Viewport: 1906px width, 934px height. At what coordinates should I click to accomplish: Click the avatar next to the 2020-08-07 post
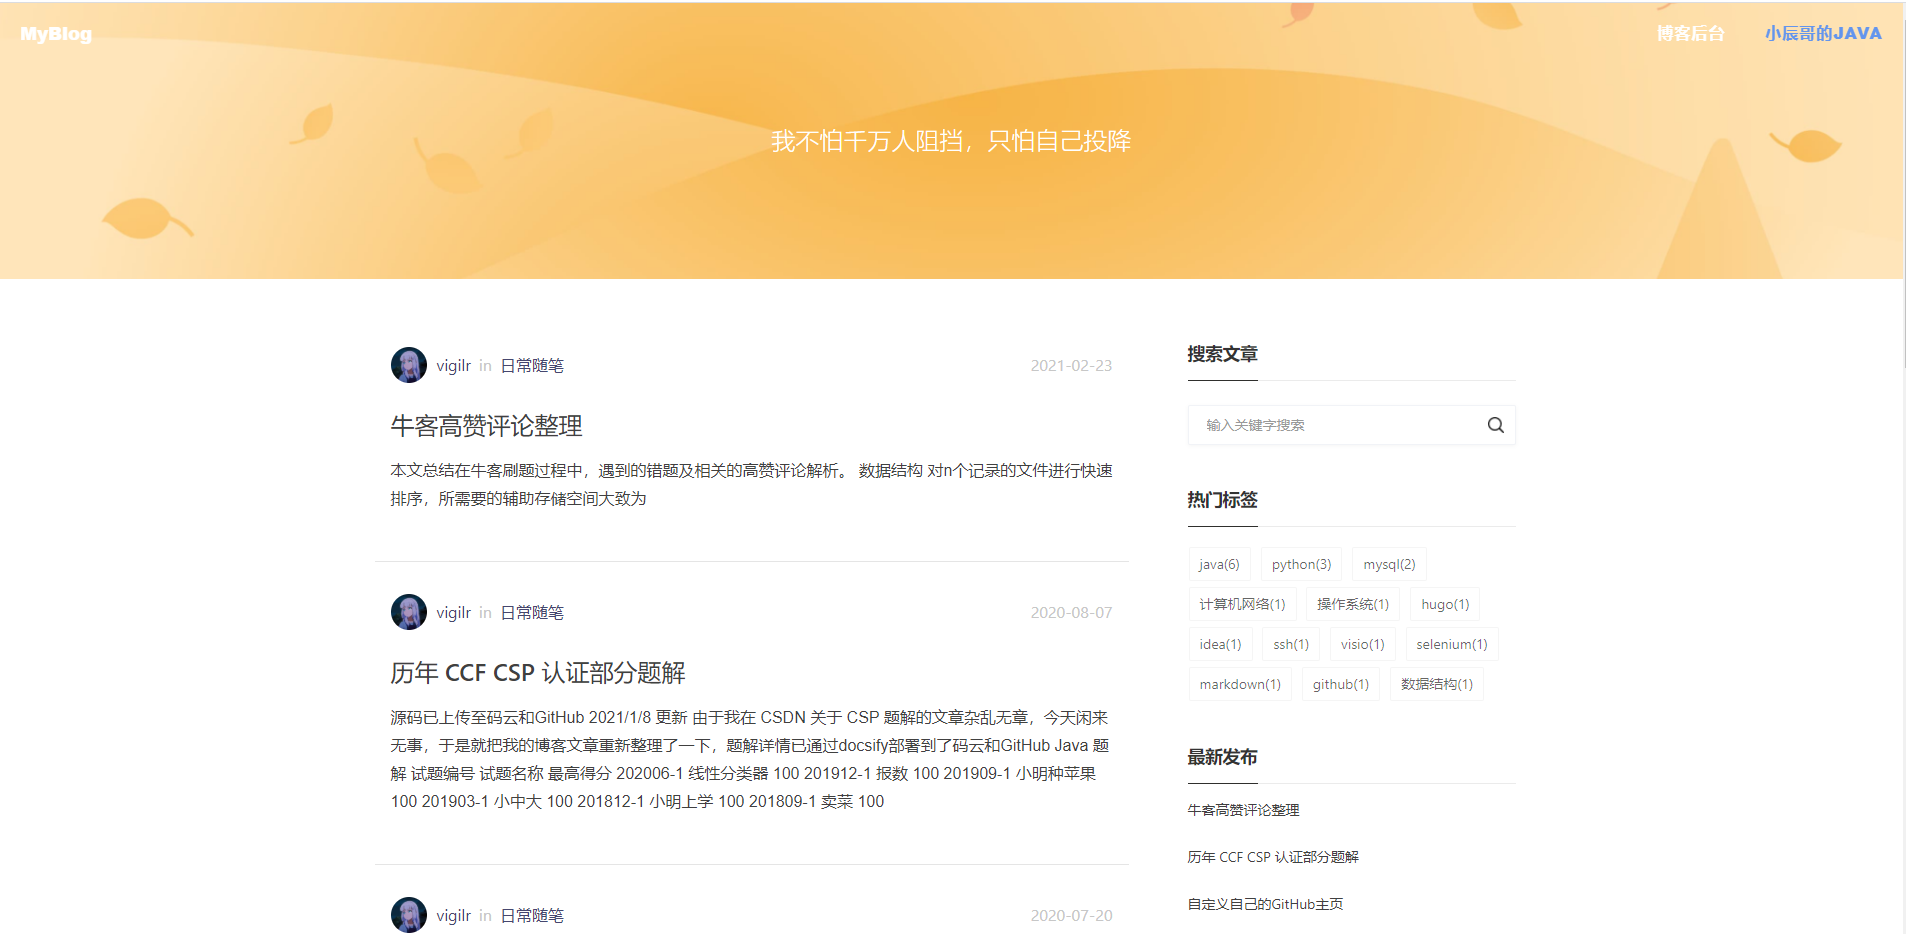click(x=408, y=612)
